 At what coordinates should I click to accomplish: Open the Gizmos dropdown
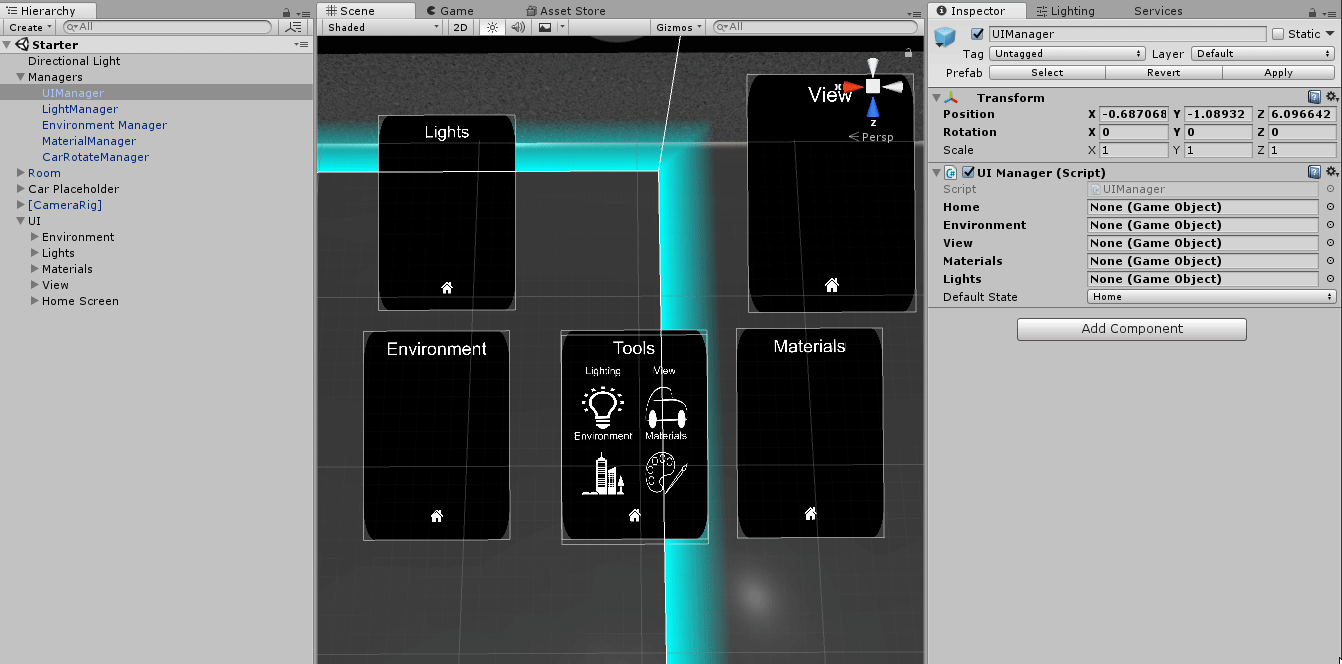click(x=679, y=27)
